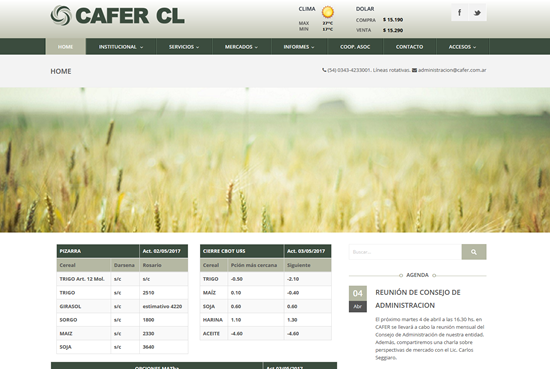Click the 04 Abr date badge
The height and width of the screenshot is (369, 550).
coord(358,299)
